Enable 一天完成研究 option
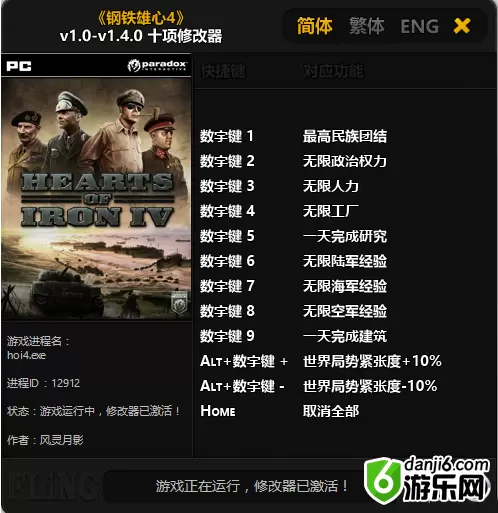 click(x=345, y=236)
